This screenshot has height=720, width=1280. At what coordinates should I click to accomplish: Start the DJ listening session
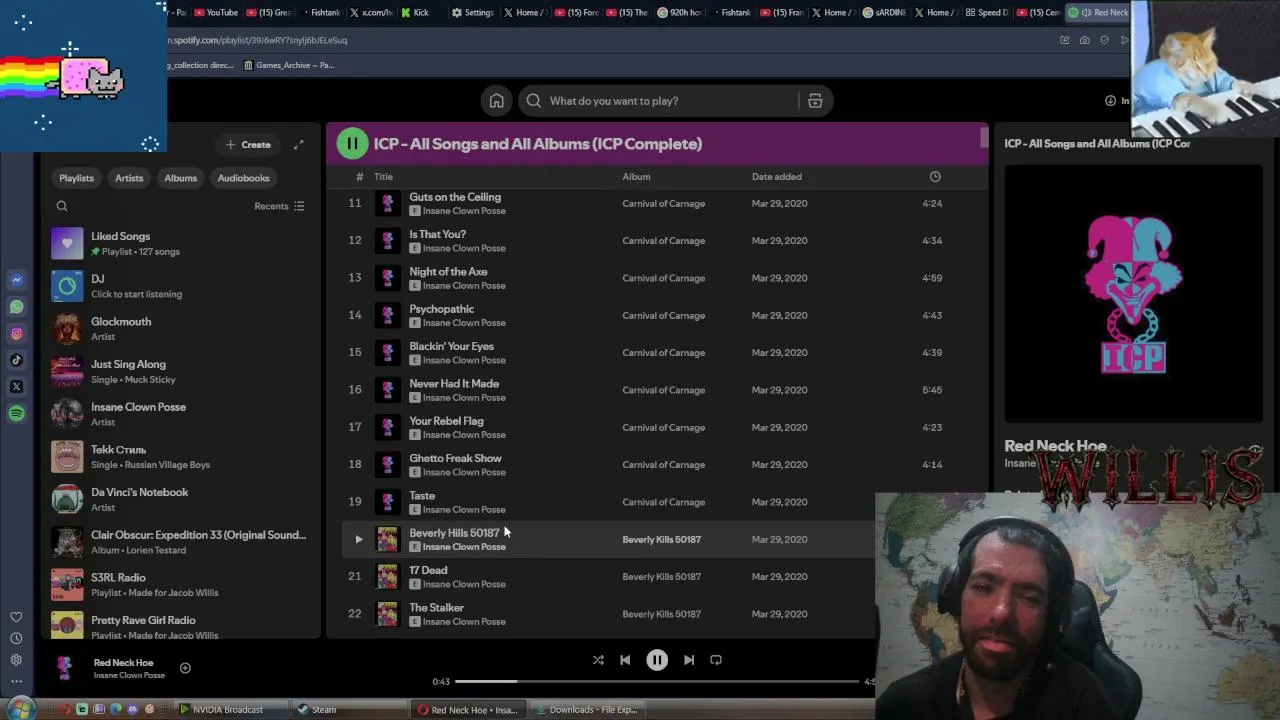point(180,286)
